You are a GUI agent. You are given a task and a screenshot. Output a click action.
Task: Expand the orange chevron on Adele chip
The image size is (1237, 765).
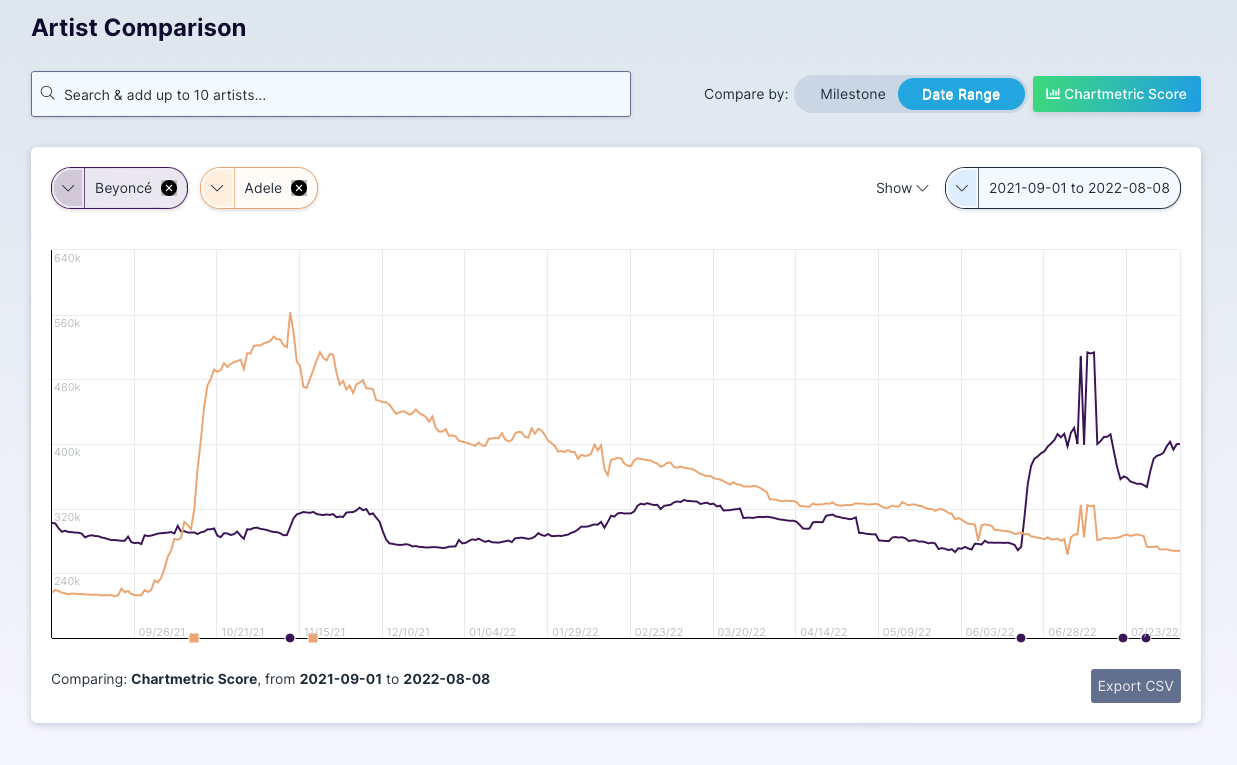click(x=217, y=188)
